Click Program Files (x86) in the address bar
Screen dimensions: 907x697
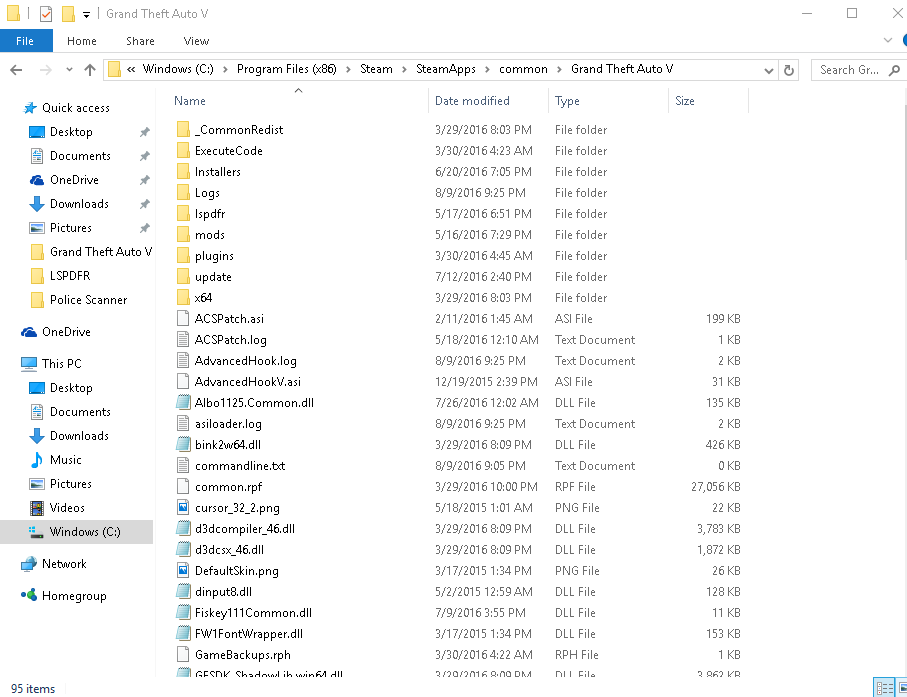point(286,69)
